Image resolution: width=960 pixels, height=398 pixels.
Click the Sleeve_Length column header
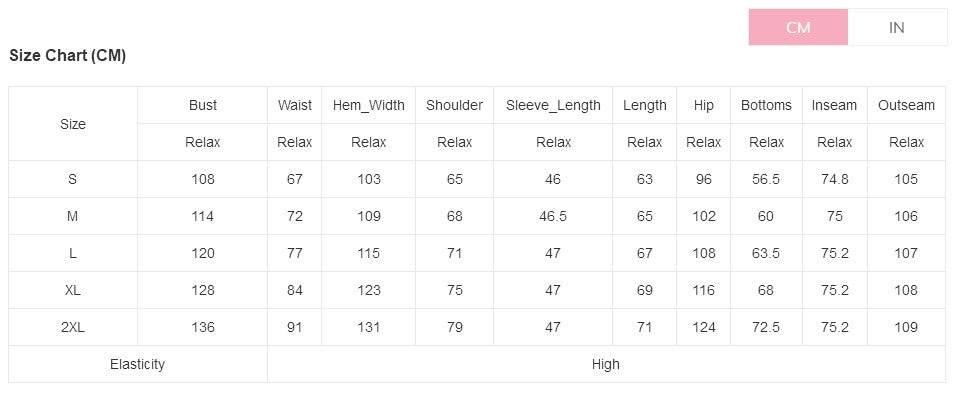click(553, 105)
